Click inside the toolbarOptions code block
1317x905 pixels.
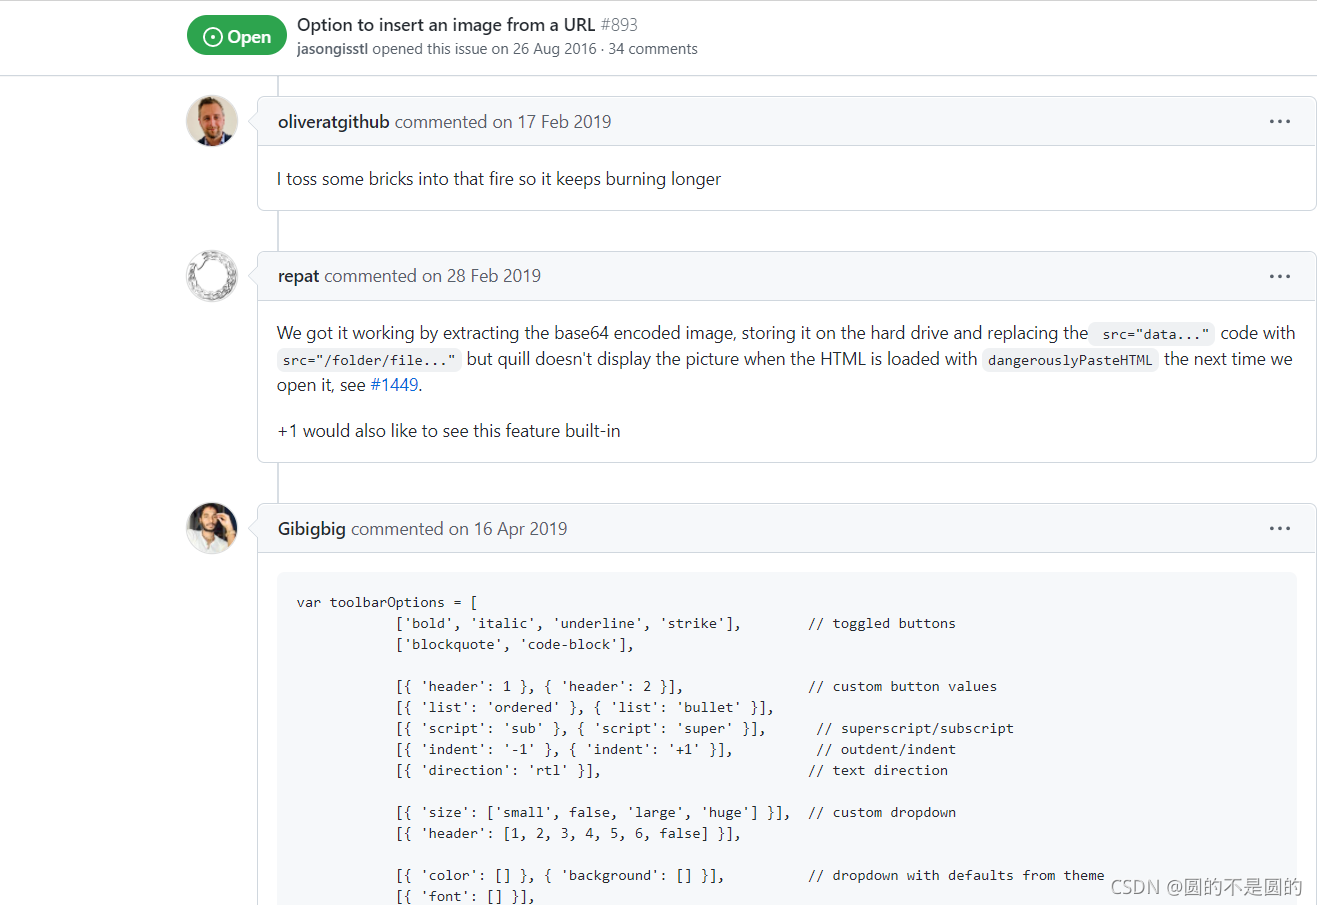click(787, 738)
